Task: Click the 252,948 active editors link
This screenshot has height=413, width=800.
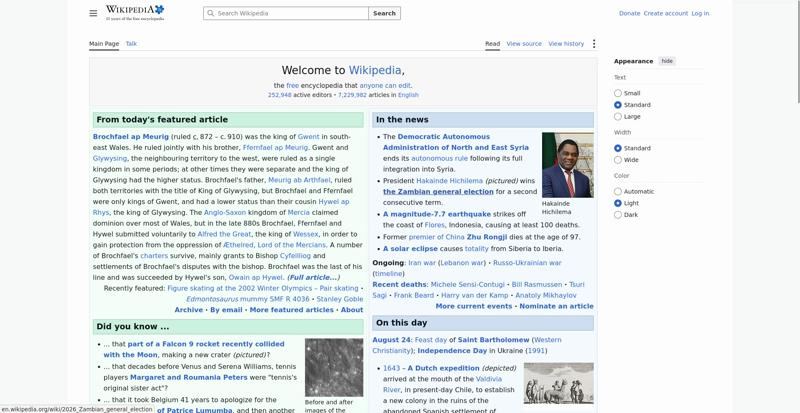Action: point(280,95)
